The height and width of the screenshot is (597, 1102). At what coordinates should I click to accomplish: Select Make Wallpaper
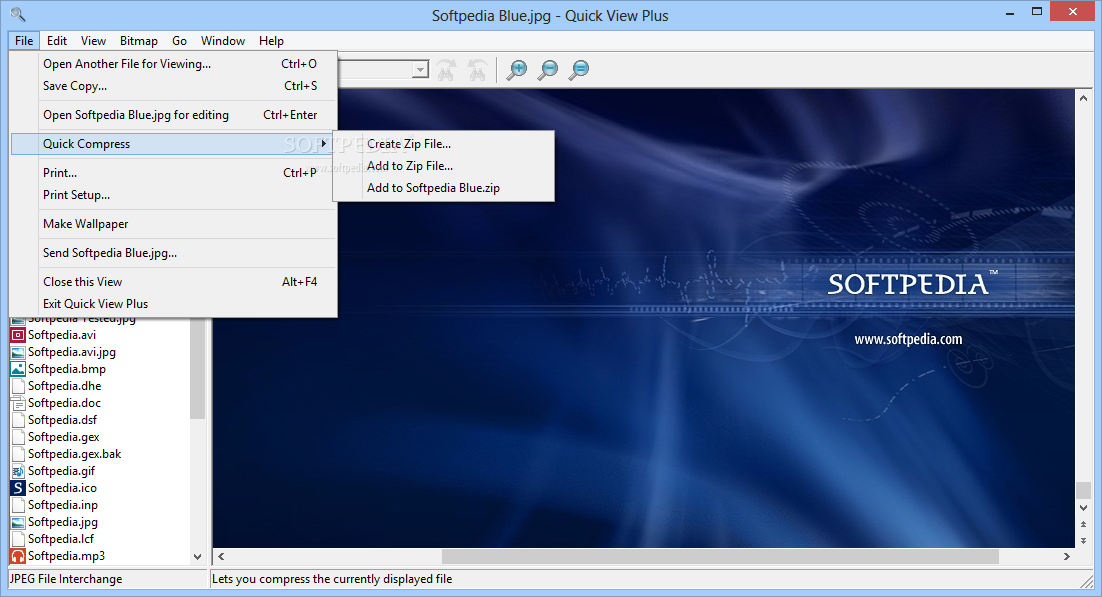174,224
